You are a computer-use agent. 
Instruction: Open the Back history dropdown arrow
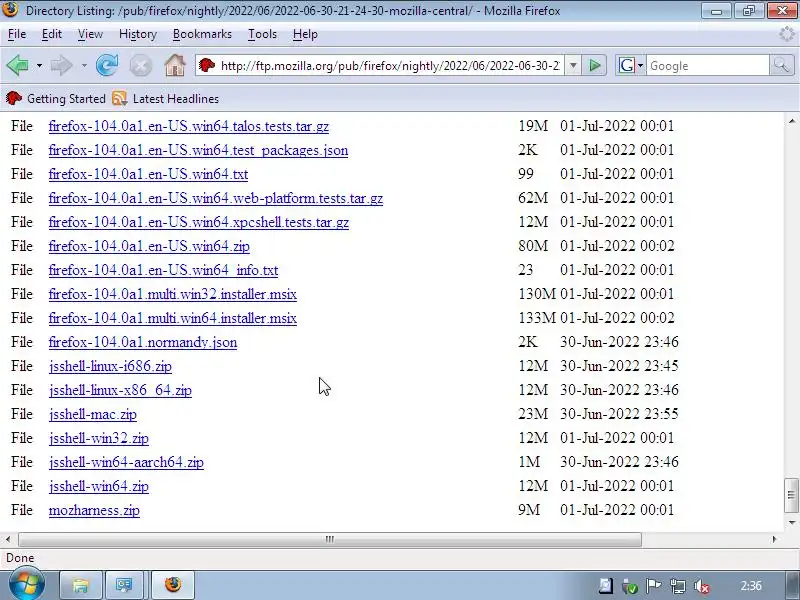39,66
